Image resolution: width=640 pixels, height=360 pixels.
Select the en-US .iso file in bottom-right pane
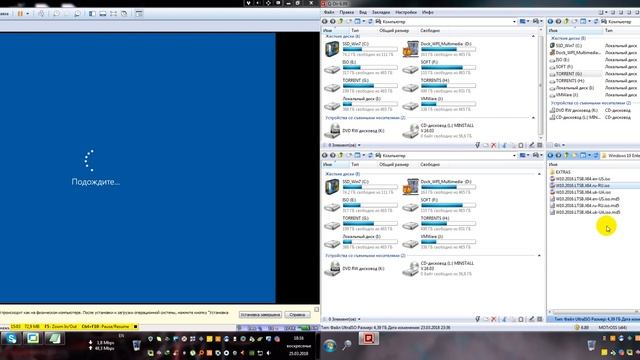pos(580,179)
